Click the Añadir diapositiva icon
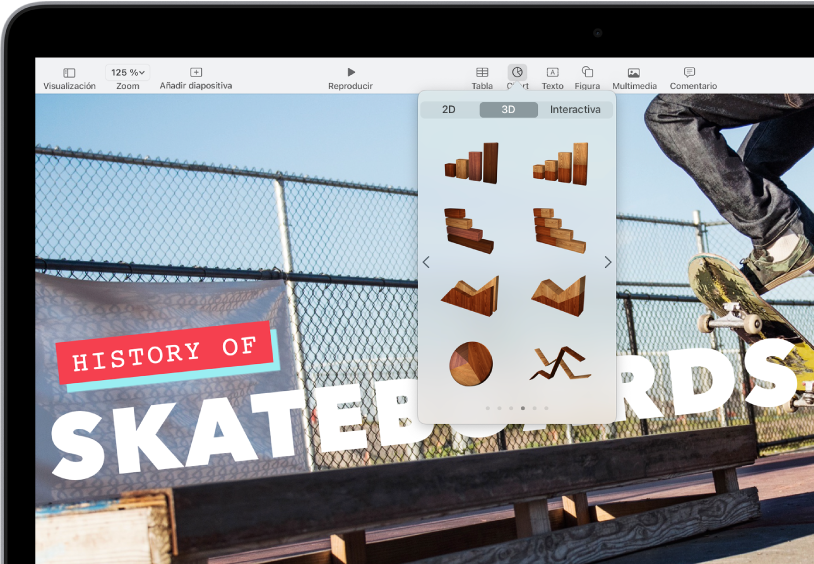The height and width of the screenshot is (564, 814). click(x=196, y=73)
